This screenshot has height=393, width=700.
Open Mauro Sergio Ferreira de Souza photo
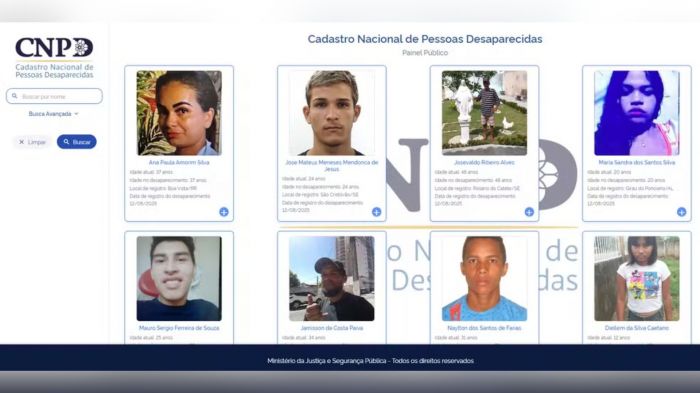[x=179, y=279]
